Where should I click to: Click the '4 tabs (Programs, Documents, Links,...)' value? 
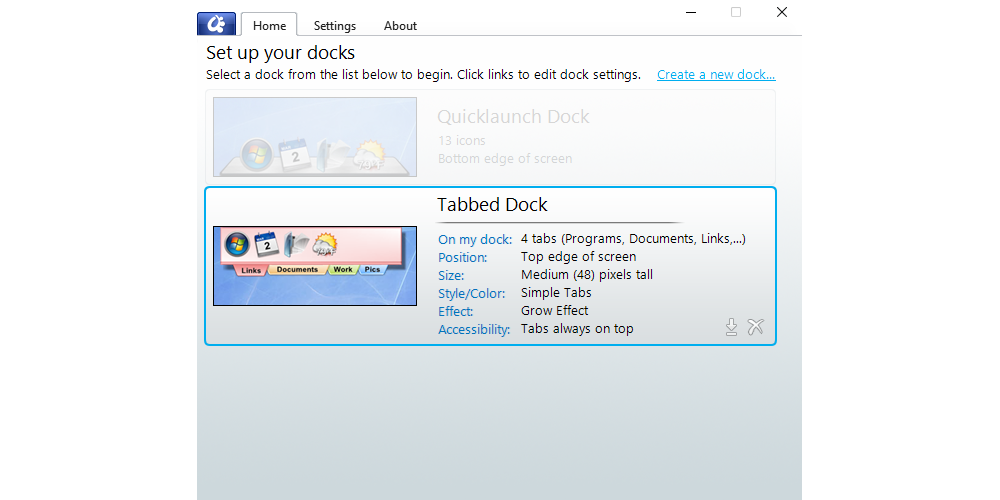tap(633, 239)
